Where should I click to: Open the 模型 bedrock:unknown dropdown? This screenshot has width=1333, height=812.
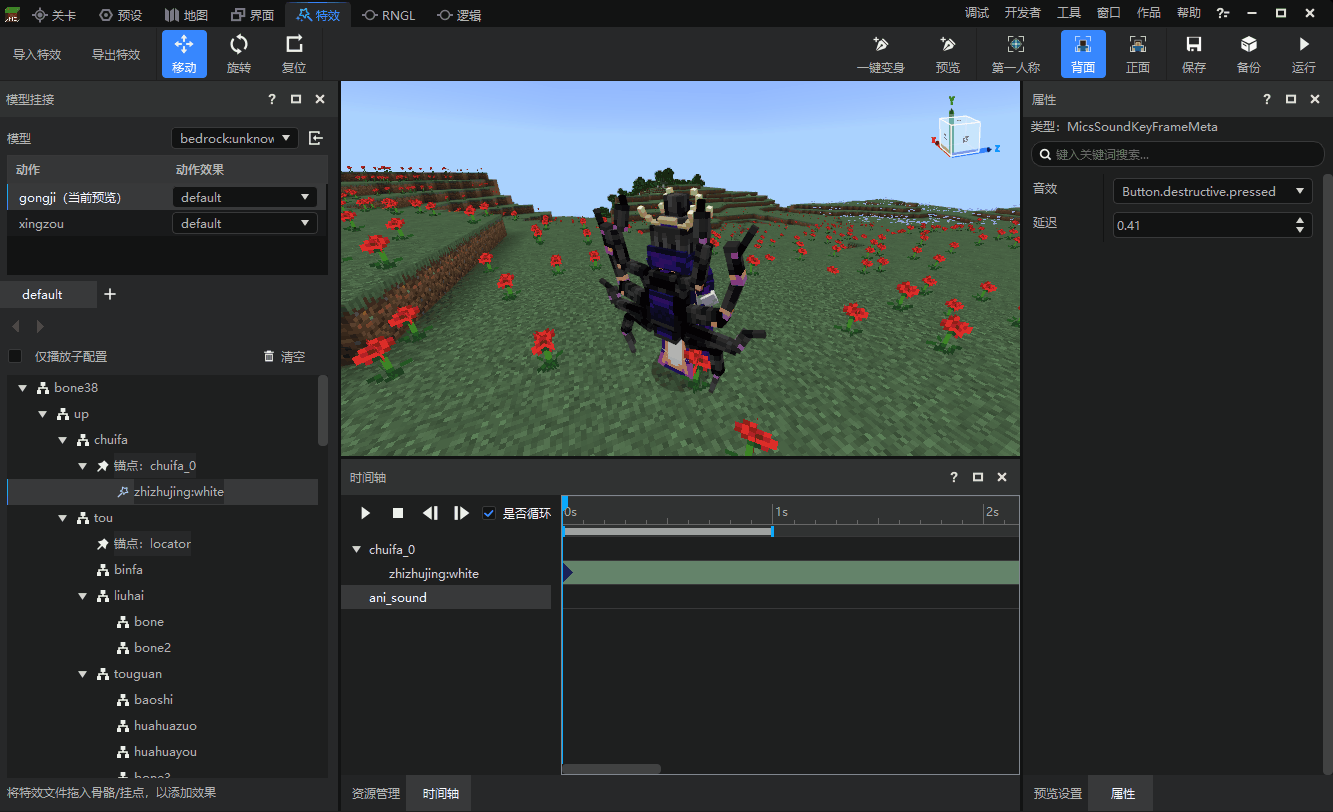(235, 138)
